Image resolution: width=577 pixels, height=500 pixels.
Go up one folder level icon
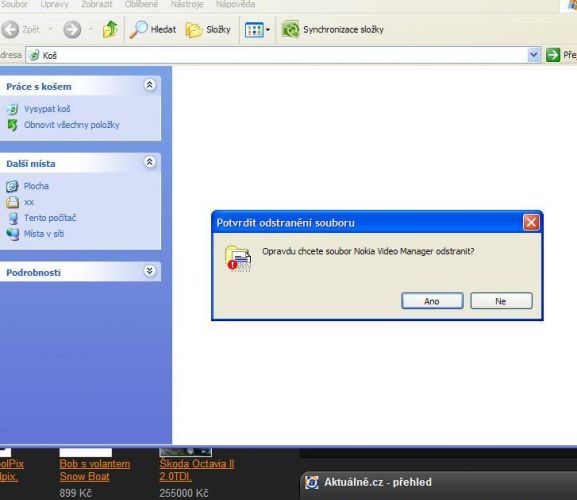click(110, 29)
